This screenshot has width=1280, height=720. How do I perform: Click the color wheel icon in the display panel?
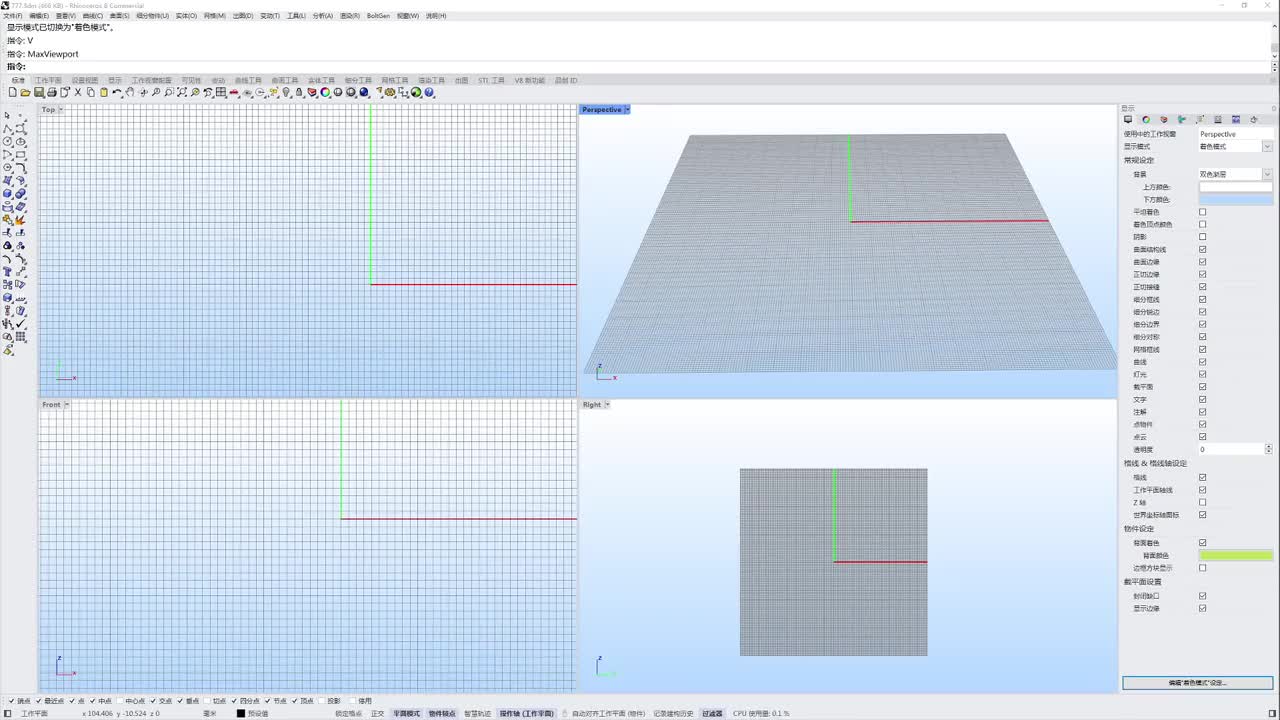tap(1146, 119)
